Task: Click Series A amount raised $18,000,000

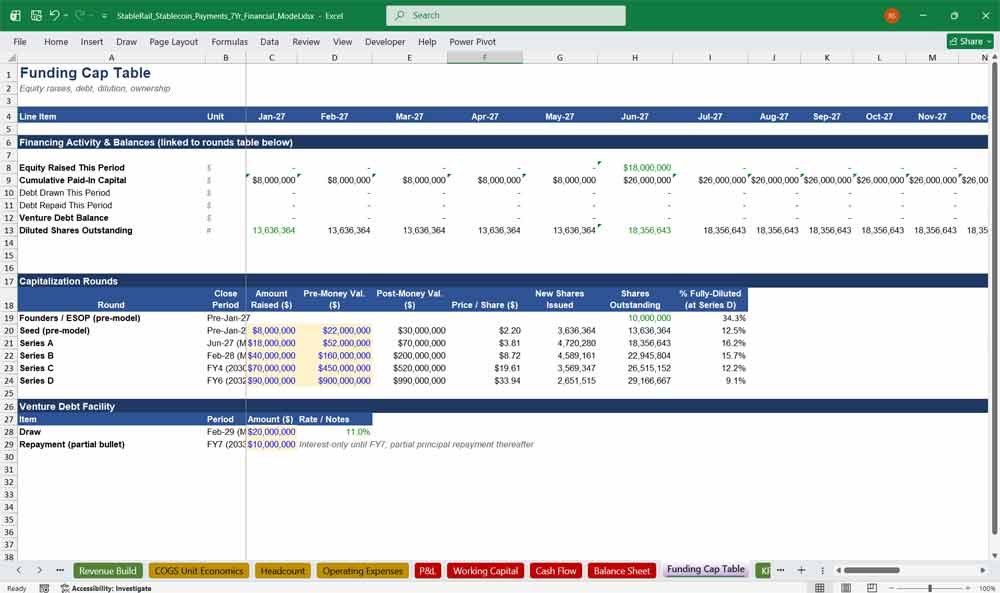Action: click(x=271, y=343)
